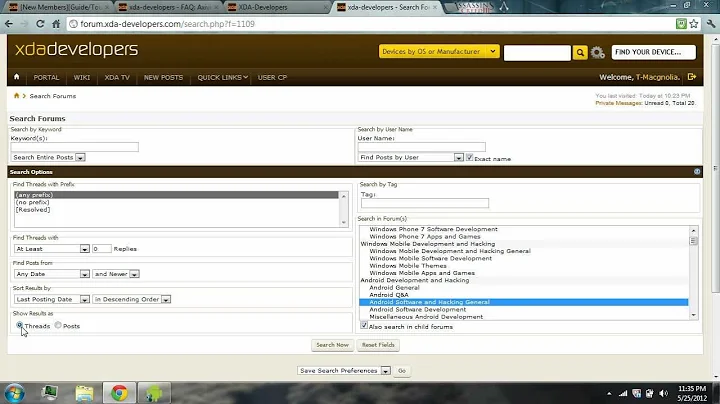The width and height of the screenshot is (720, 404).
Task: Click the browser back arrow
Action: [9, 24]
